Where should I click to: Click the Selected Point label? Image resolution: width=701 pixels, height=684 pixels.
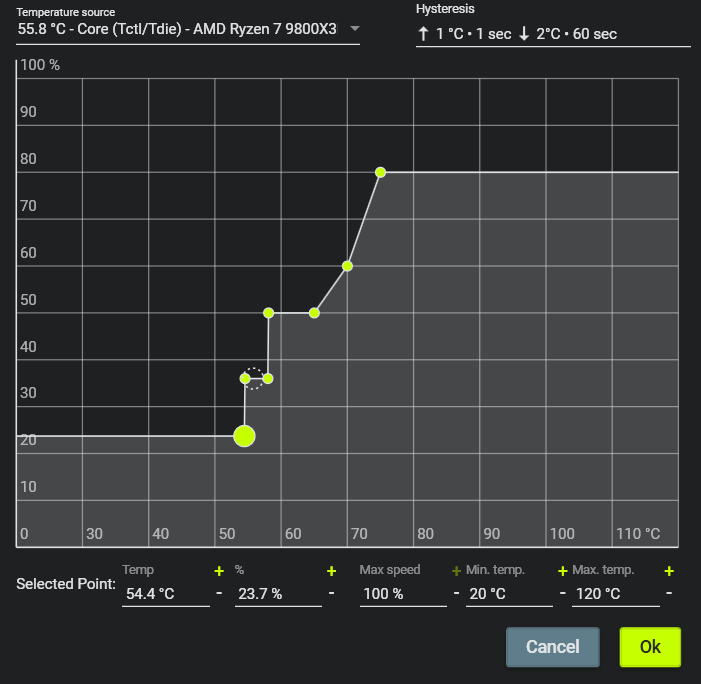(x=66, y=584)
